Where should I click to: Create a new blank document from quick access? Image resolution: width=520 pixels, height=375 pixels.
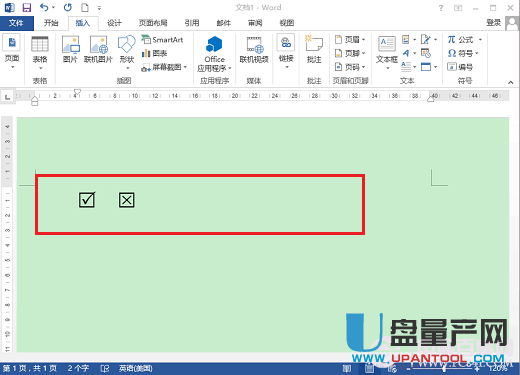tap(85, 7)
